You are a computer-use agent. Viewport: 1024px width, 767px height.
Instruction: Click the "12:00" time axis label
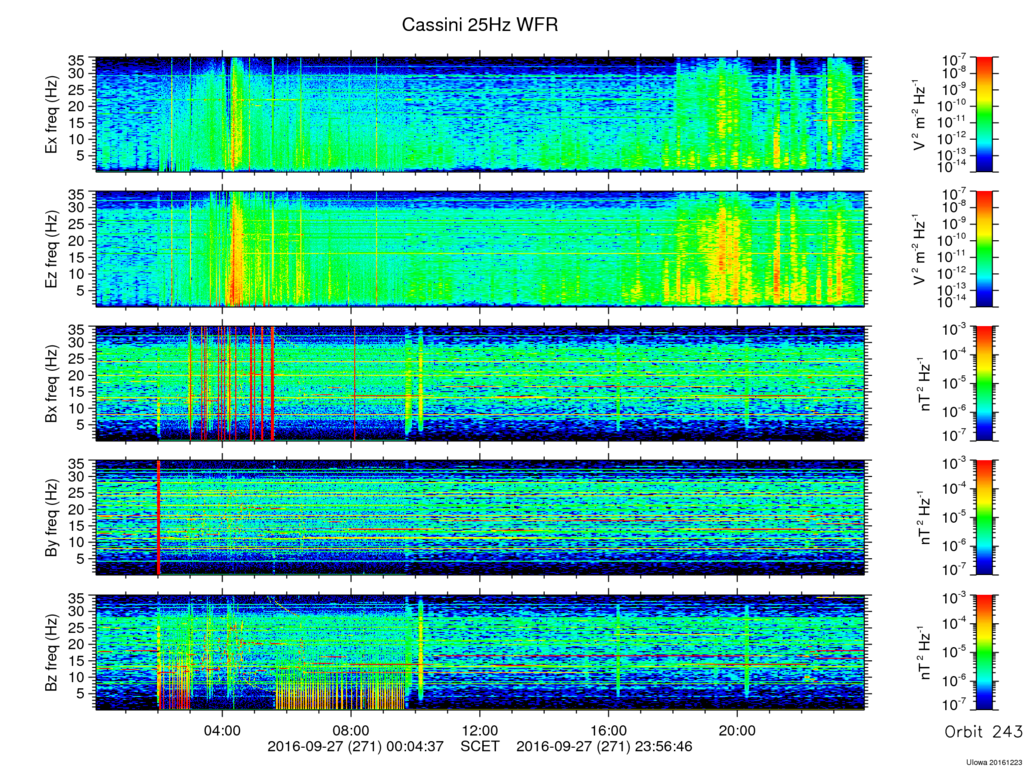pos(480,730)
